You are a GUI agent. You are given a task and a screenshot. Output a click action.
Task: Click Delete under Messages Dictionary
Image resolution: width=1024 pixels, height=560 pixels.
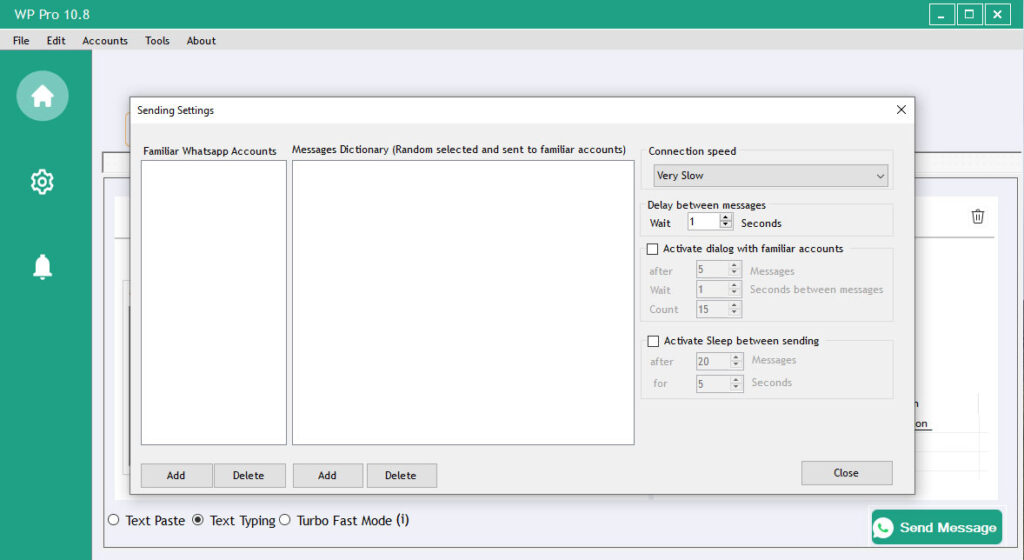click(x=401, y=475)
